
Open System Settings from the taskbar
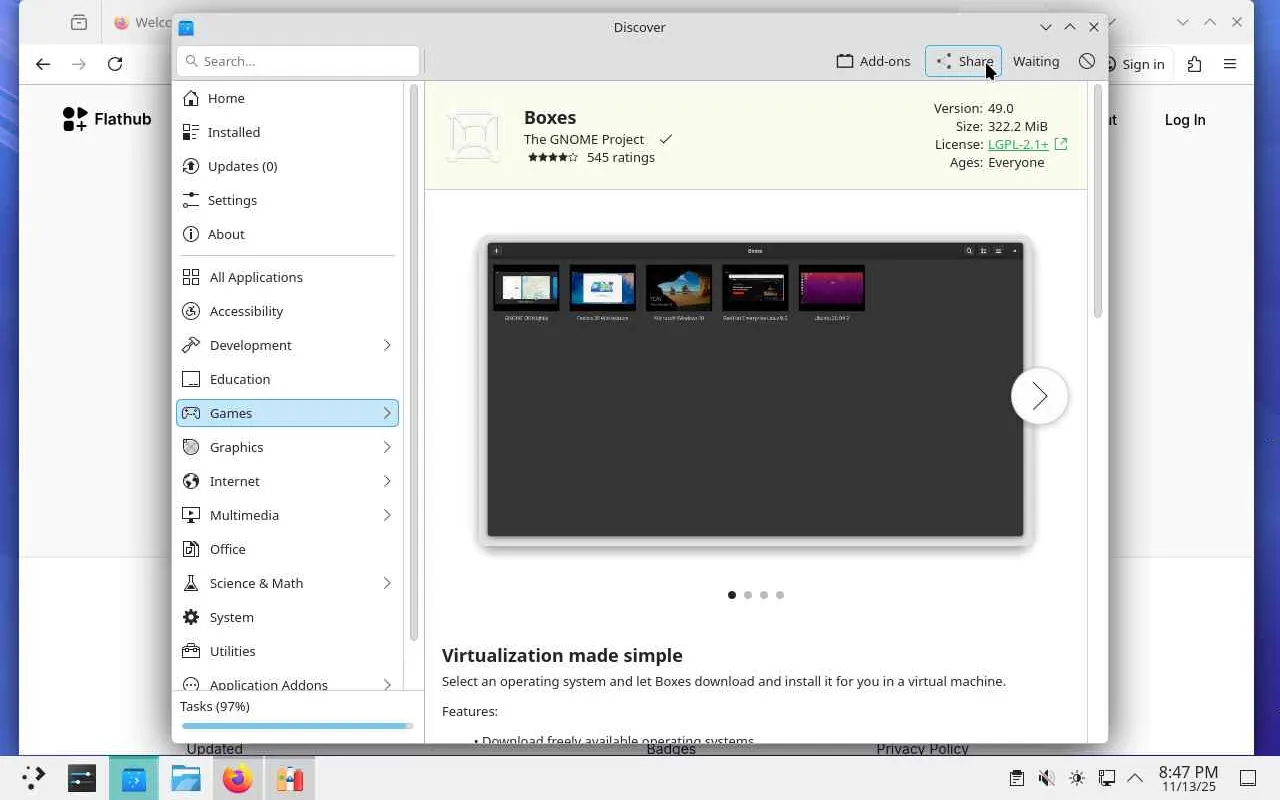[x=82, y=778]
